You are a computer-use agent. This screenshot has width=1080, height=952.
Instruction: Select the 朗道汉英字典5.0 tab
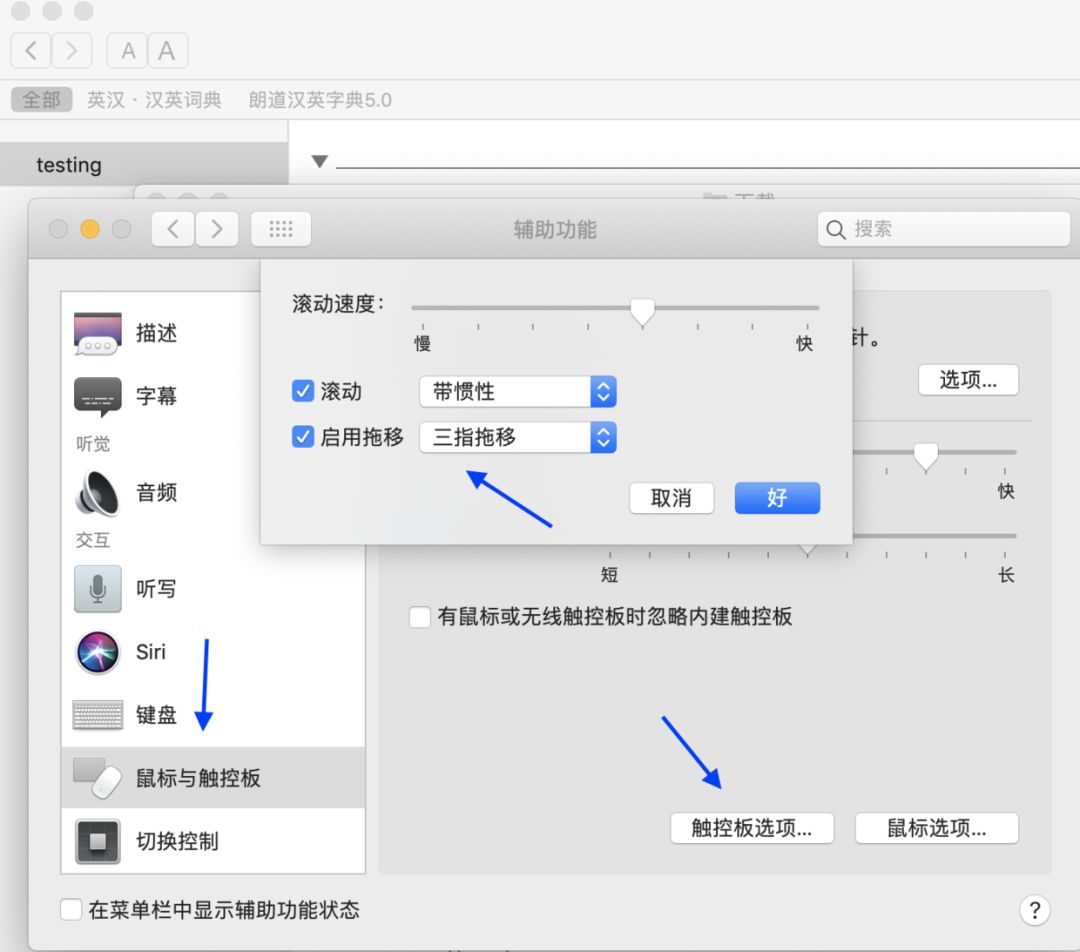(319, 99)
